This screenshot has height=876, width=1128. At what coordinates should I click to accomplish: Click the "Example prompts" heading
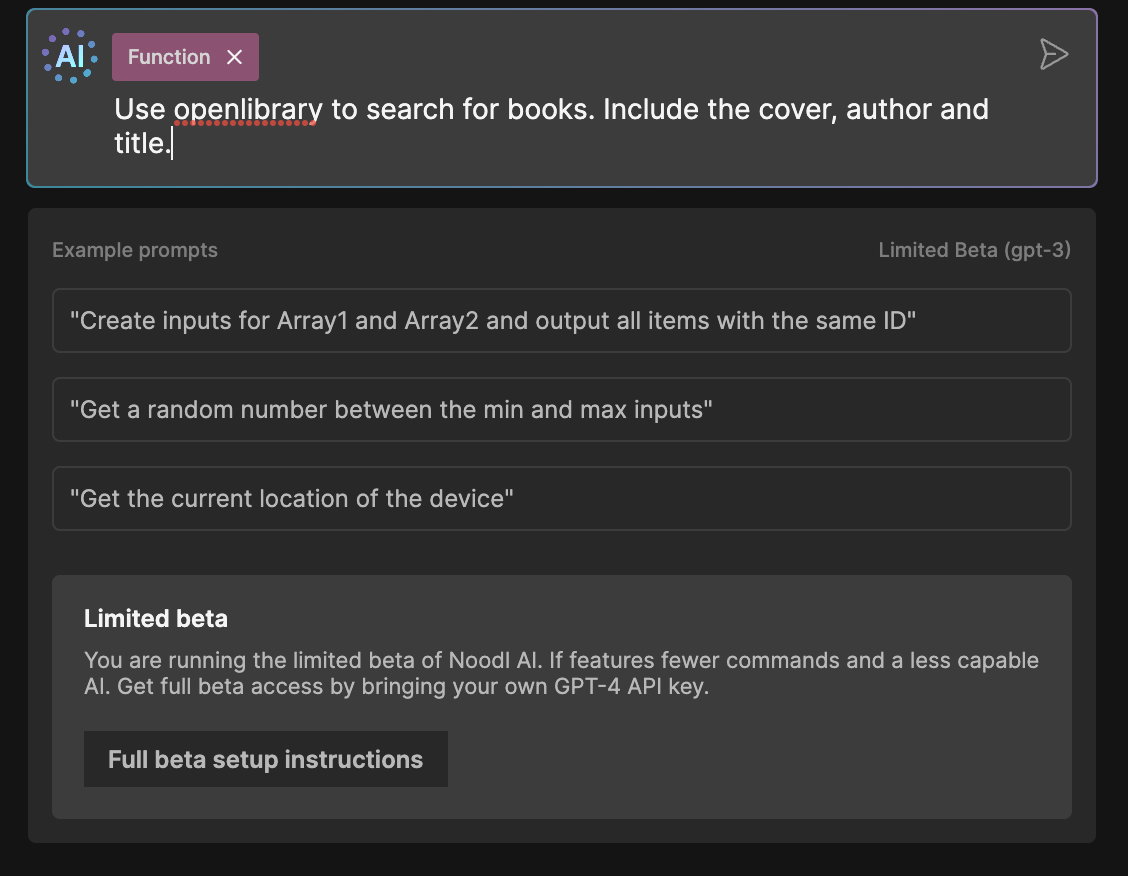pyautogui.click(x=135, y=250)
